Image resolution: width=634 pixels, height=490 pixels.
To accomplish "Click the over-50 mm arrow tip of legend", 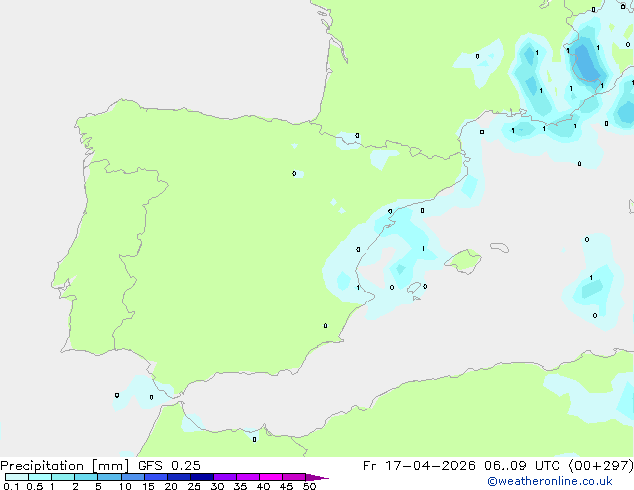I will click(317, 477).
